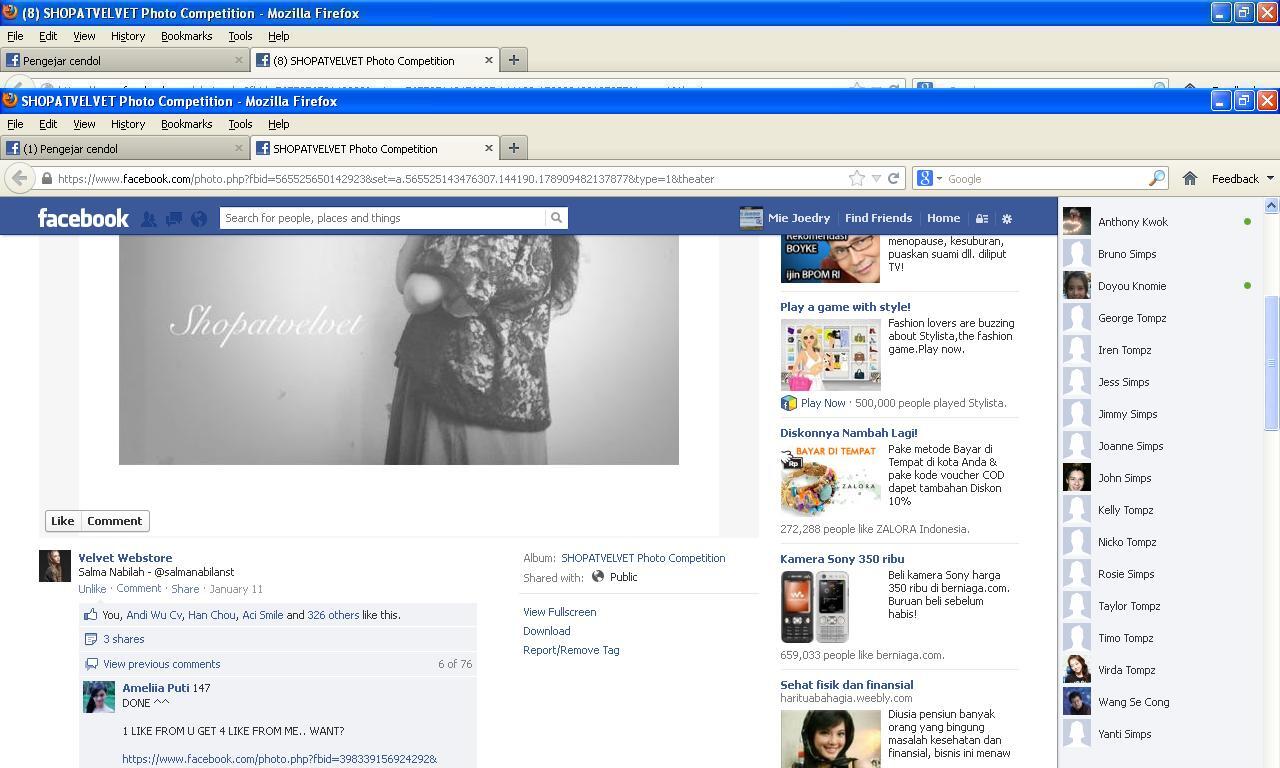Click the Like button under the photo
The width and height of the screenshot is (1280, 768).
pos(62,521)
